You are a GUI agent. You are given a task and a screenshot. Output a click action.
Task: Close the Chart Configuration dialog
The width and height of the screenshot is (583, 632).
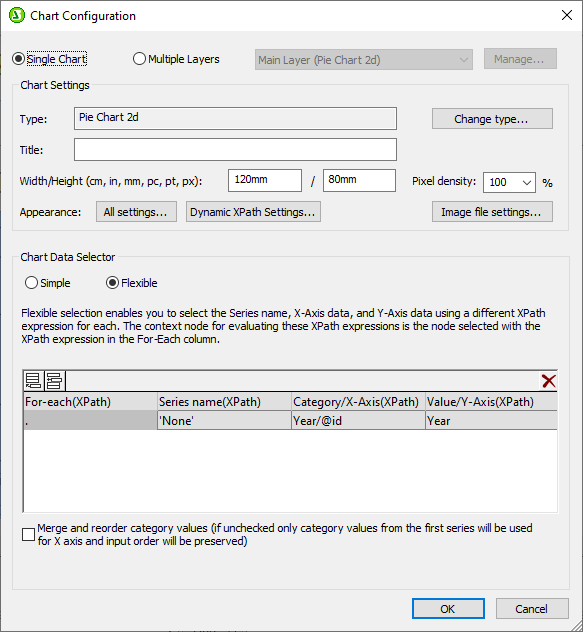pyautogui.click(x=566, y=15)
